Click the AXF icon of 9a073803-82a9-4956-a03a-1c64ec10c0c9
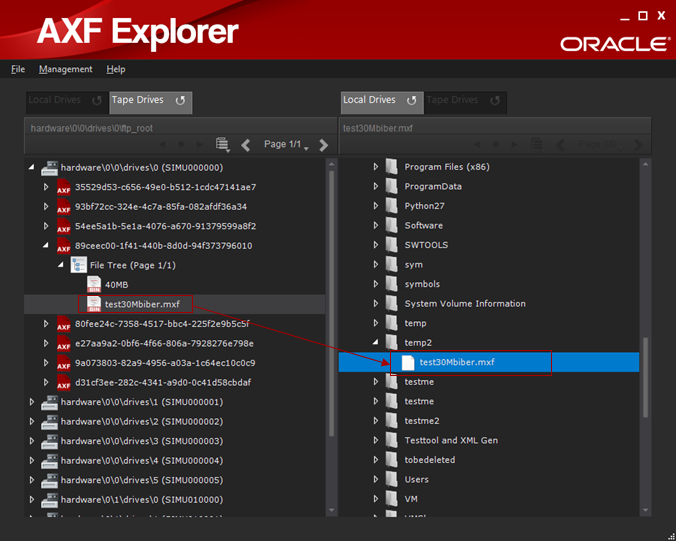676x541 pixels. click(64, 363)
